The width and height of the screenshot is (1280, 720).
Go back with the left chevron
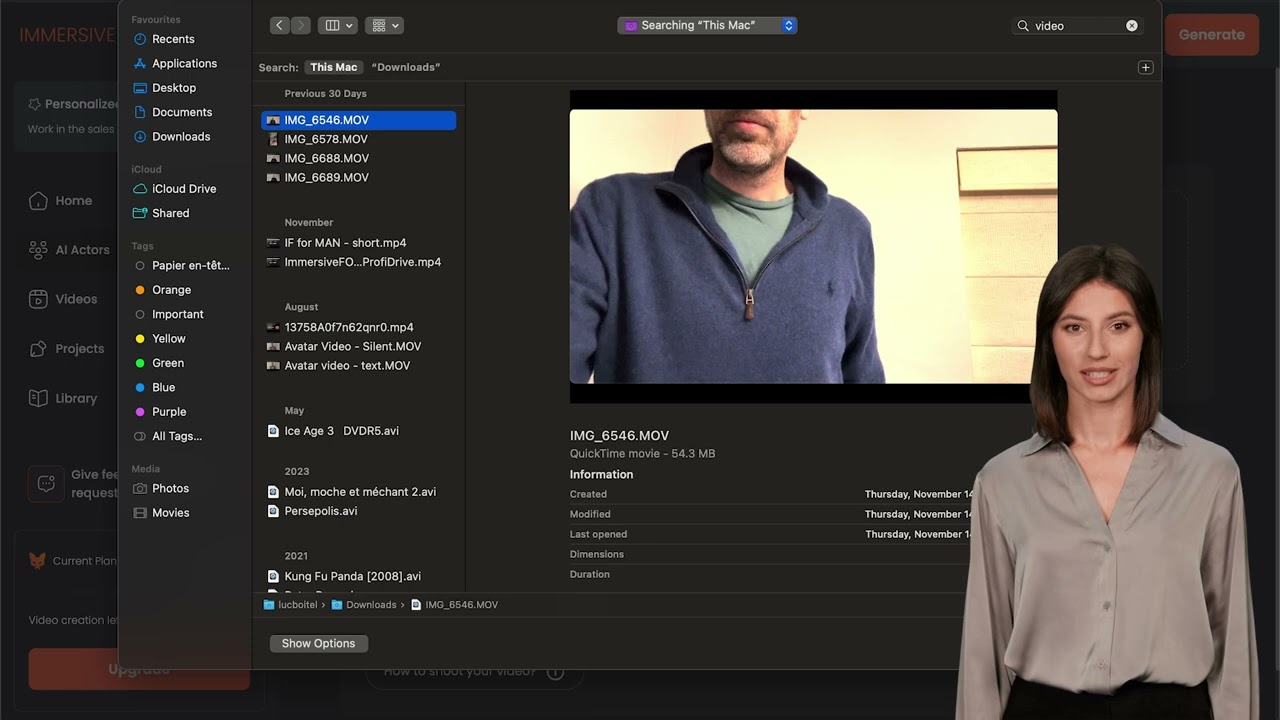point(280,26)
